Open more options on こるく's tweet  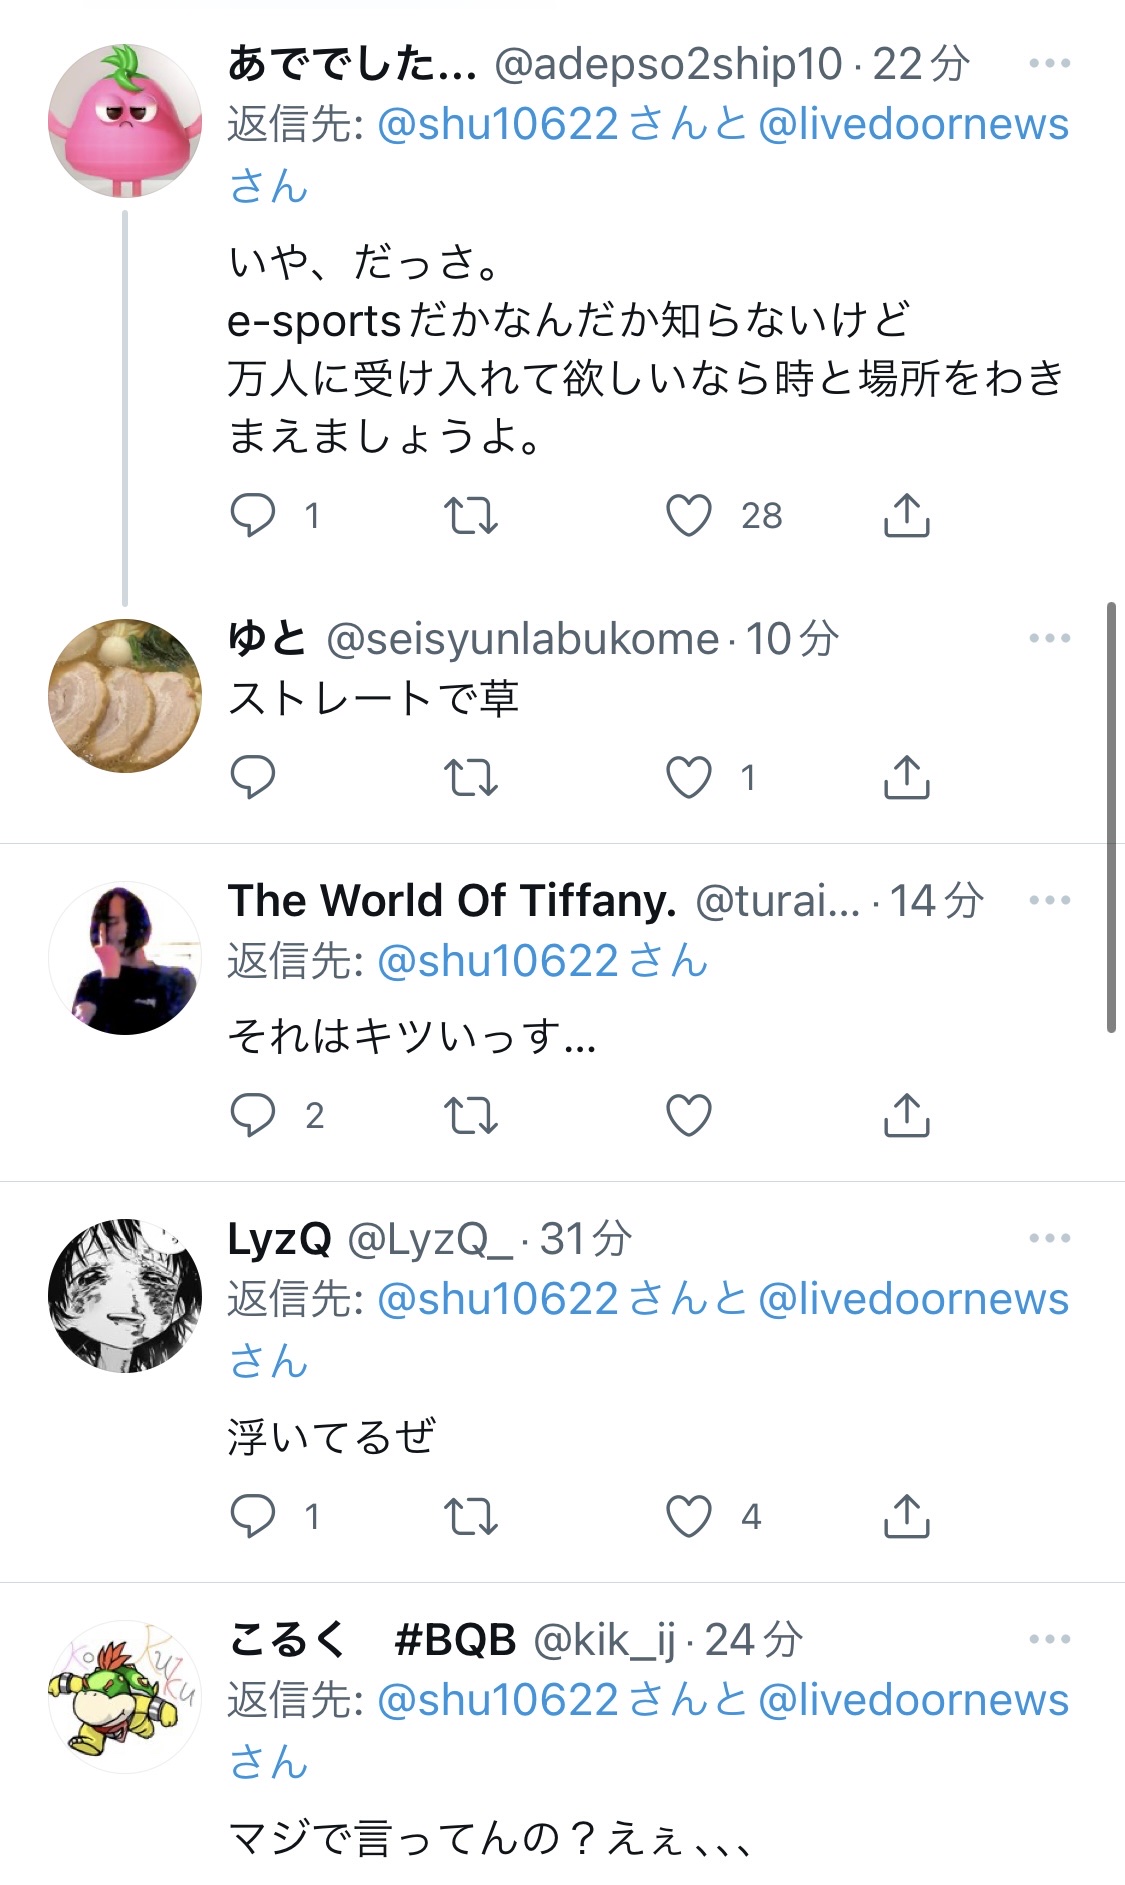pos(1049,1640)
